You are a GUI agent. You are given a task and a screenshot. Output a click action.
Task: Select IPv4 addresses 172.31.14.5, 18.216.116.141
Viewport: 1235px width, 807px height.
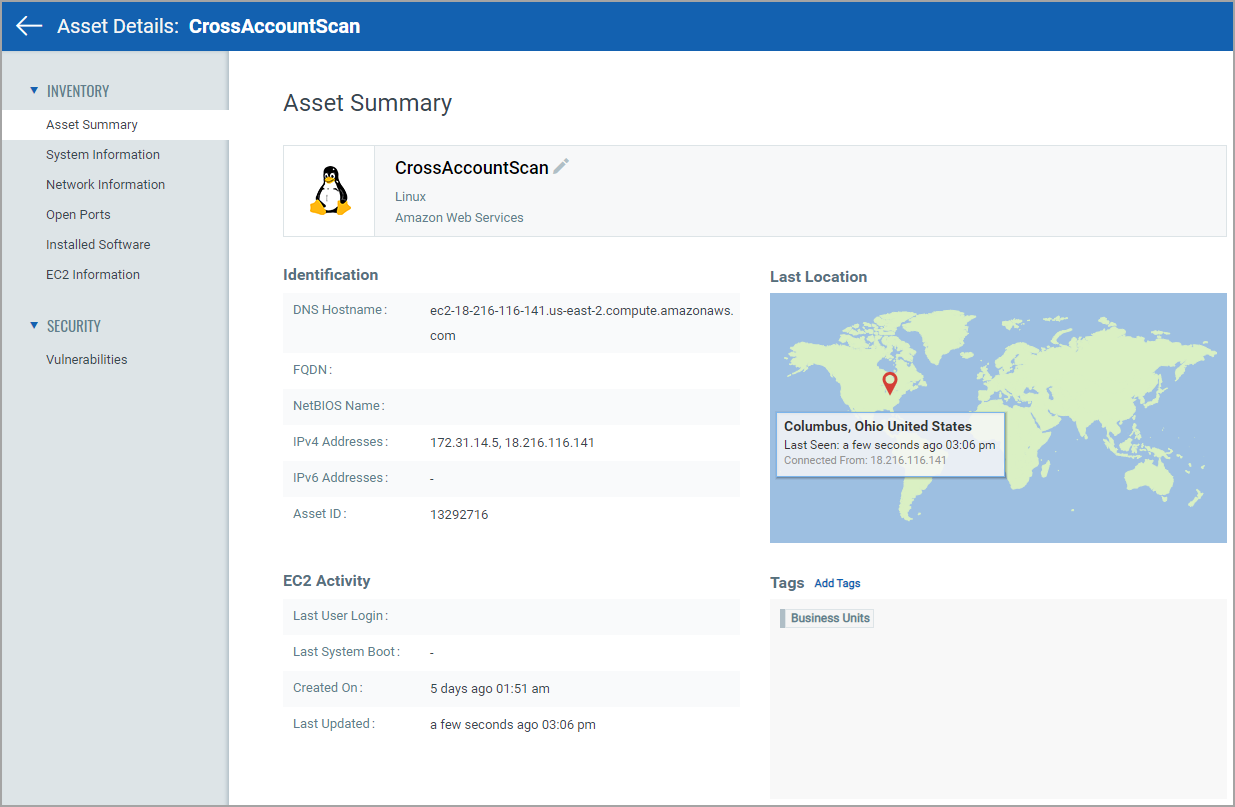(x=512, y=442)
